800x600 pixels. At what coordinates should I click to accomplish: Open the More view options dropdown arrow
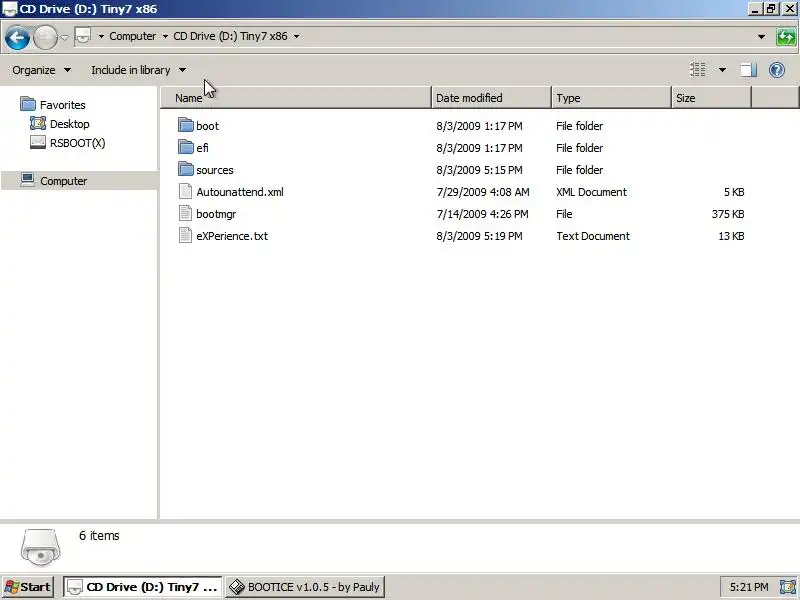722,70
